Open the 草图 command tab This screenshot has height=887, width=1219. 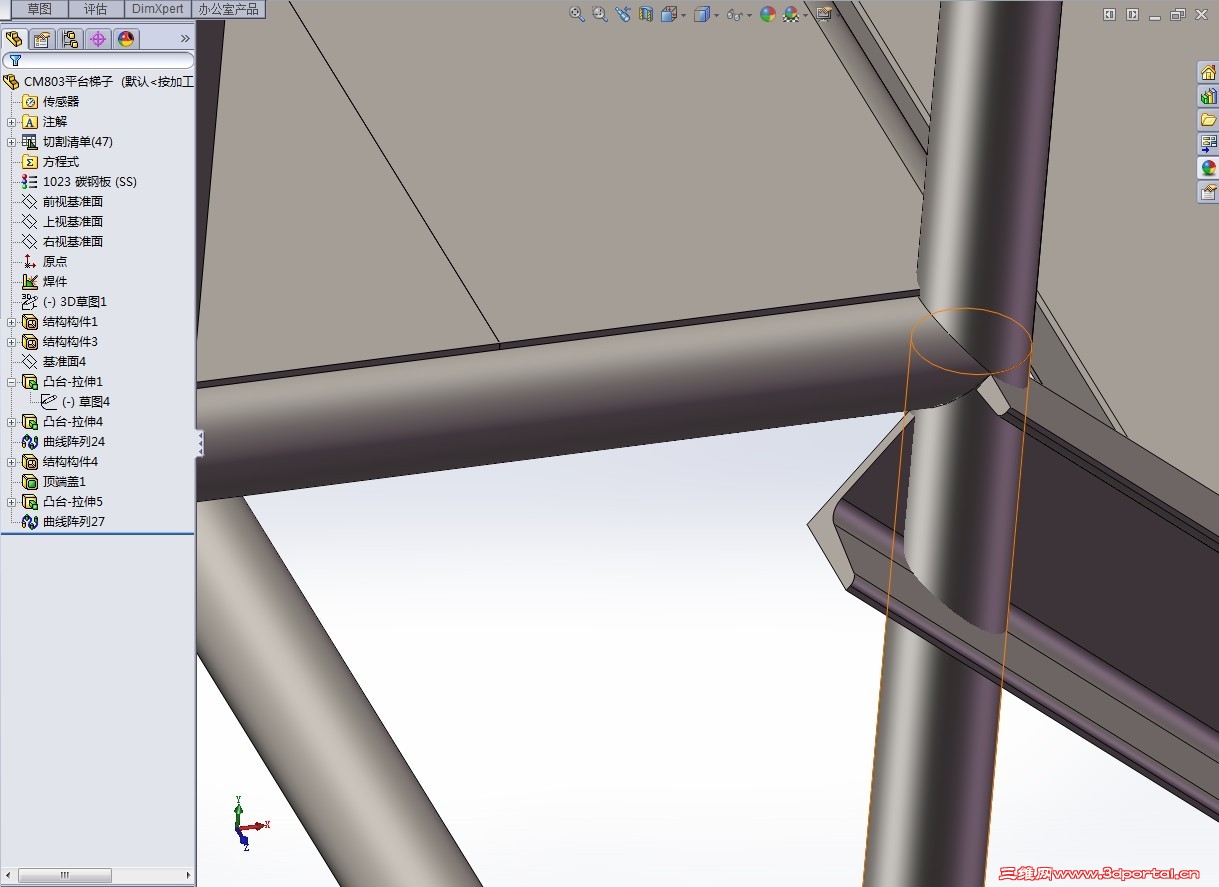tap(40, 9)
